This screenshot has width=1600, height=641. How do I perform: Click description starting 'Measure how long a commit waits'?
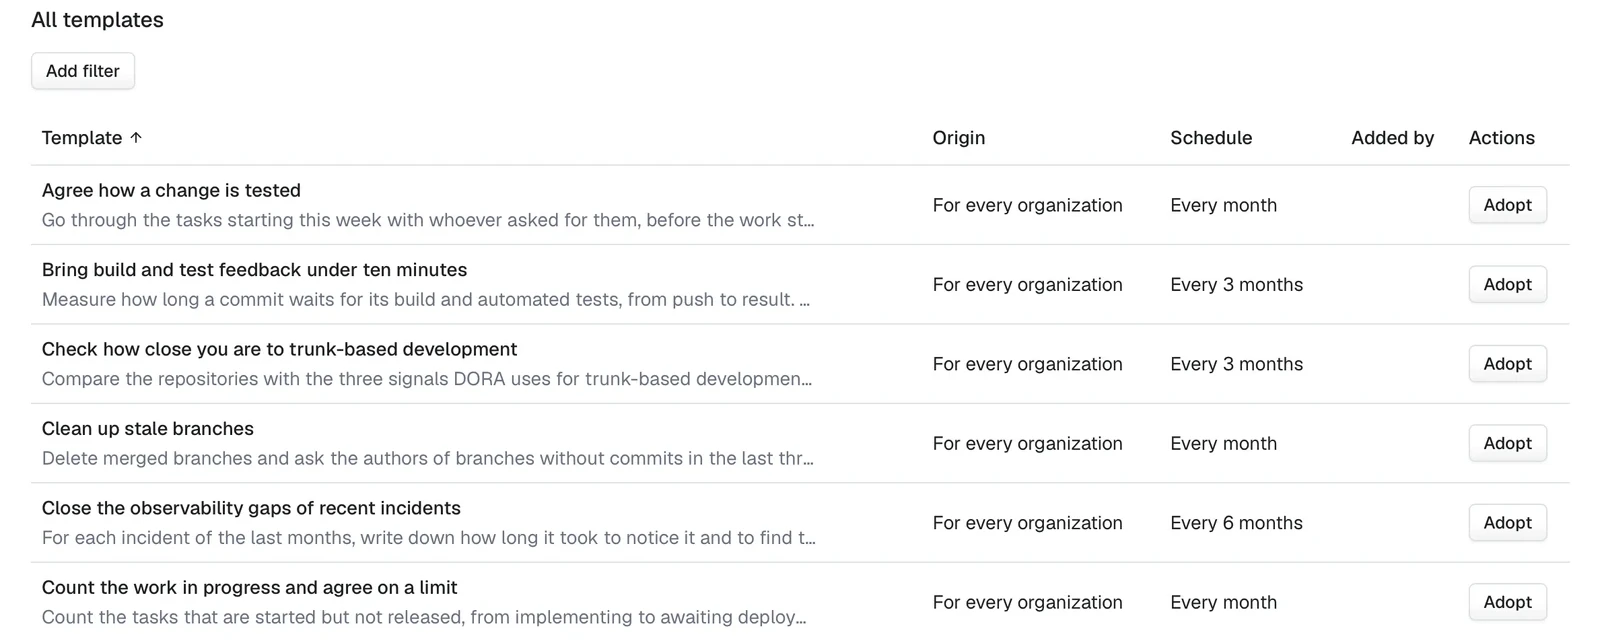point(426,299)
